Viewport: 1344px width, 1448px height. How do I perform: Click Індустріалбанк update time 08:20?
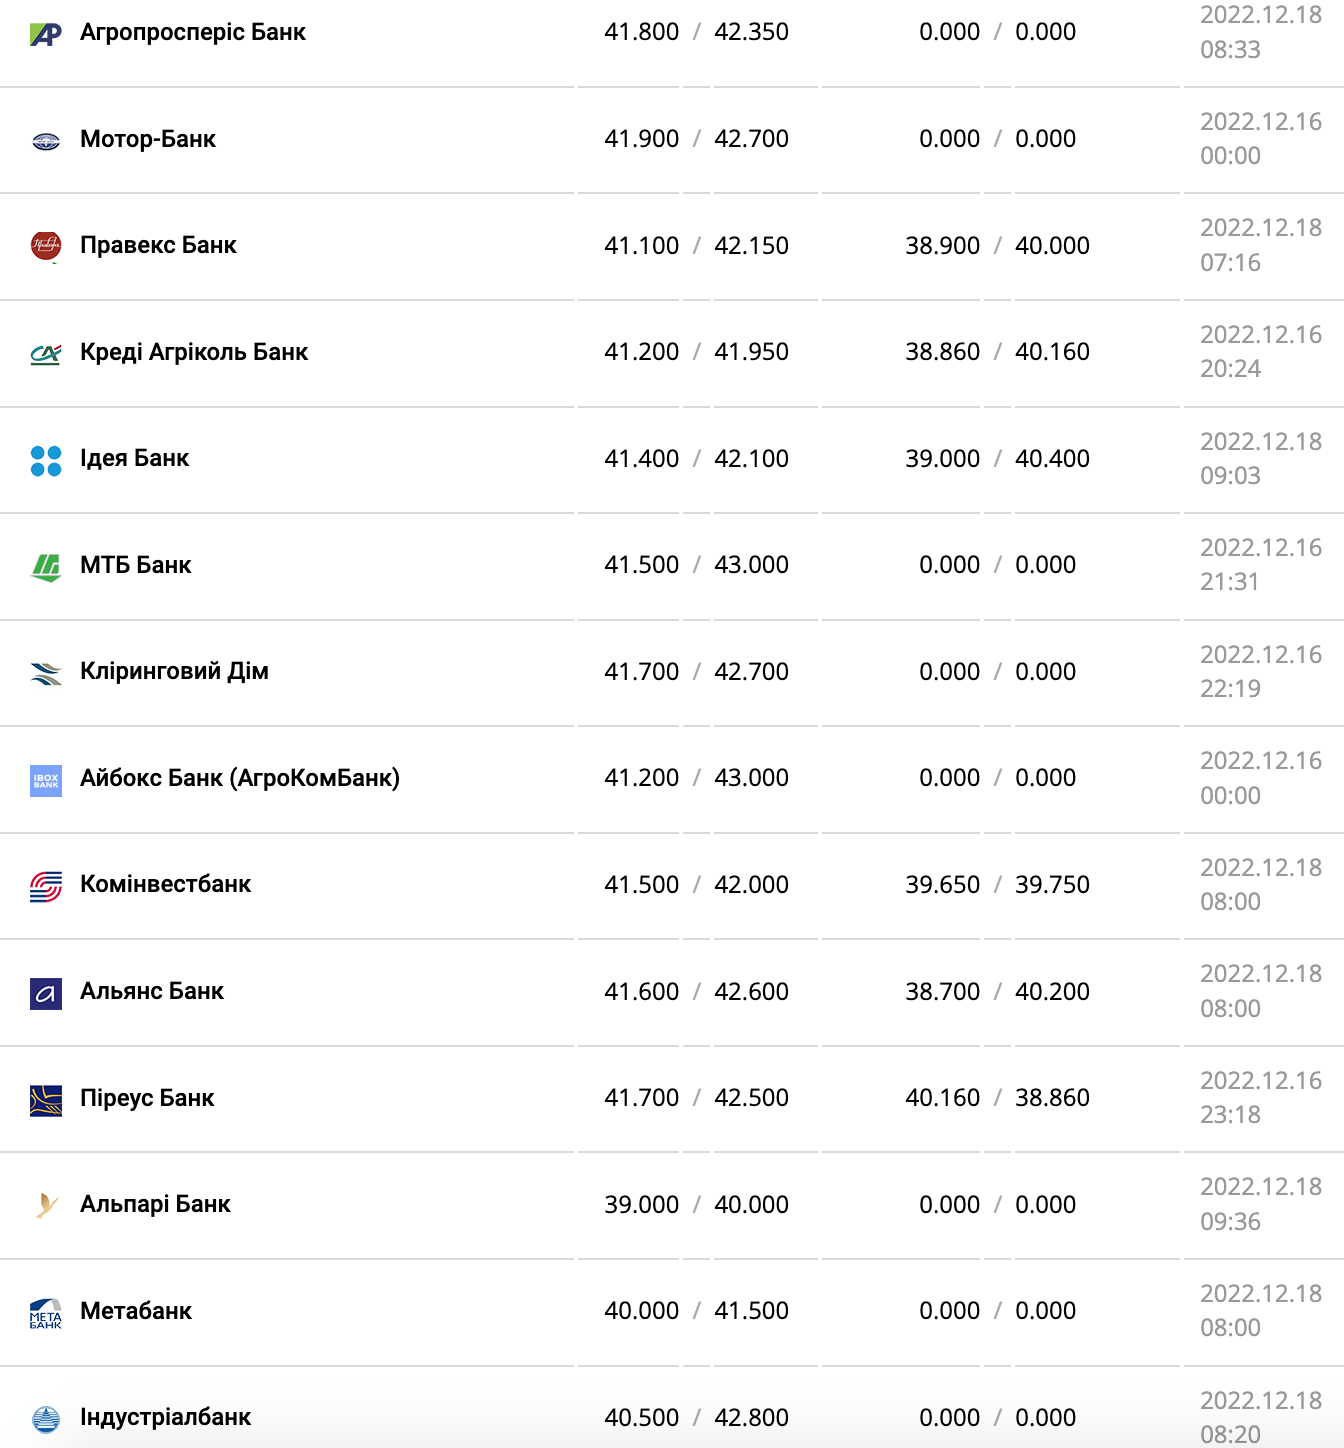click(x=1231, y=1434)
